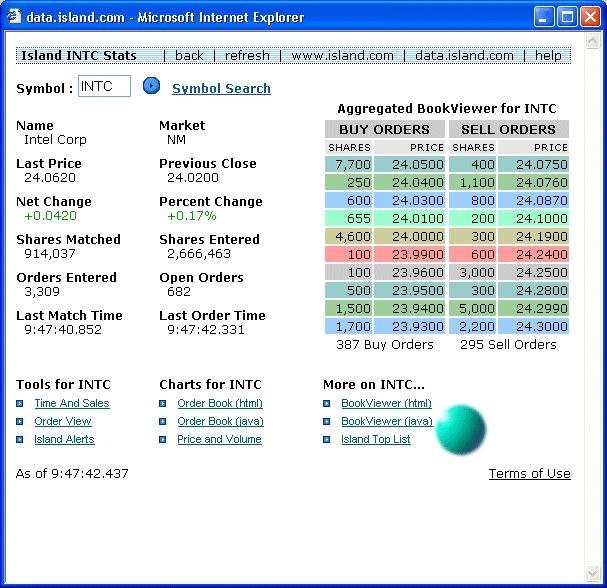
Task: Click the Last Price value 24.0620
Action: [x=50, y=178]
